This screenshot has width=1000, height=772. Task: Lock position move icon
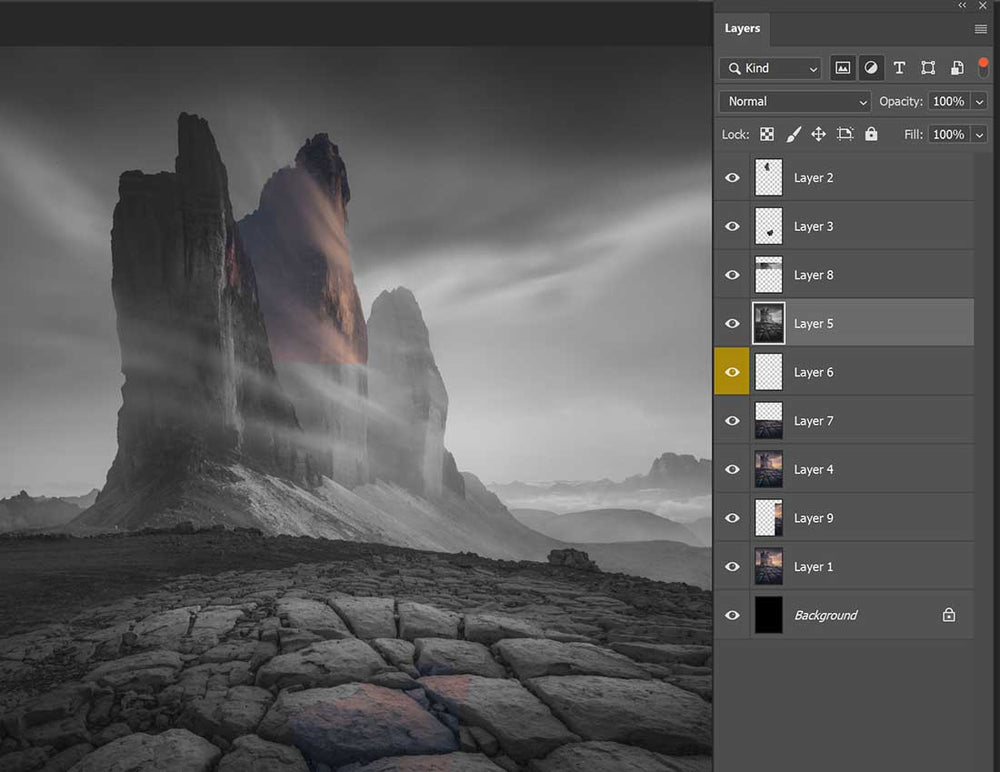(x=818, y=134)
